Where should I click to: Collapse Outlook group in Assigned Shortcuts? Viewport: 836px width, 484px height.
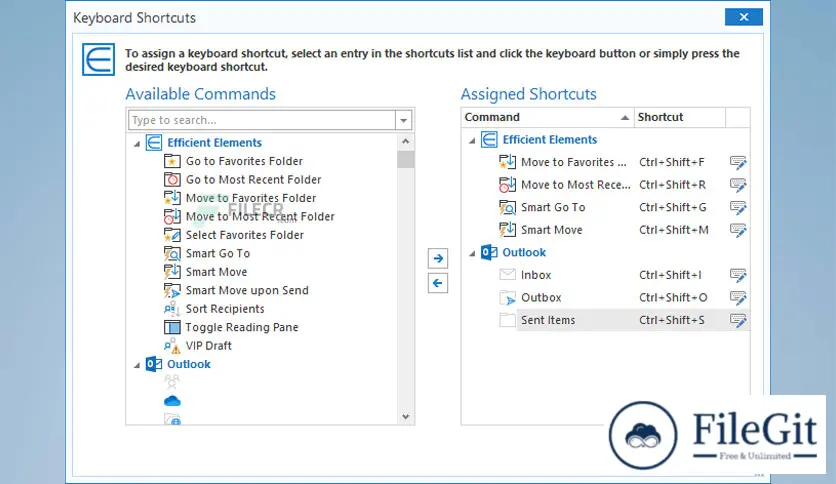point(472,254)
